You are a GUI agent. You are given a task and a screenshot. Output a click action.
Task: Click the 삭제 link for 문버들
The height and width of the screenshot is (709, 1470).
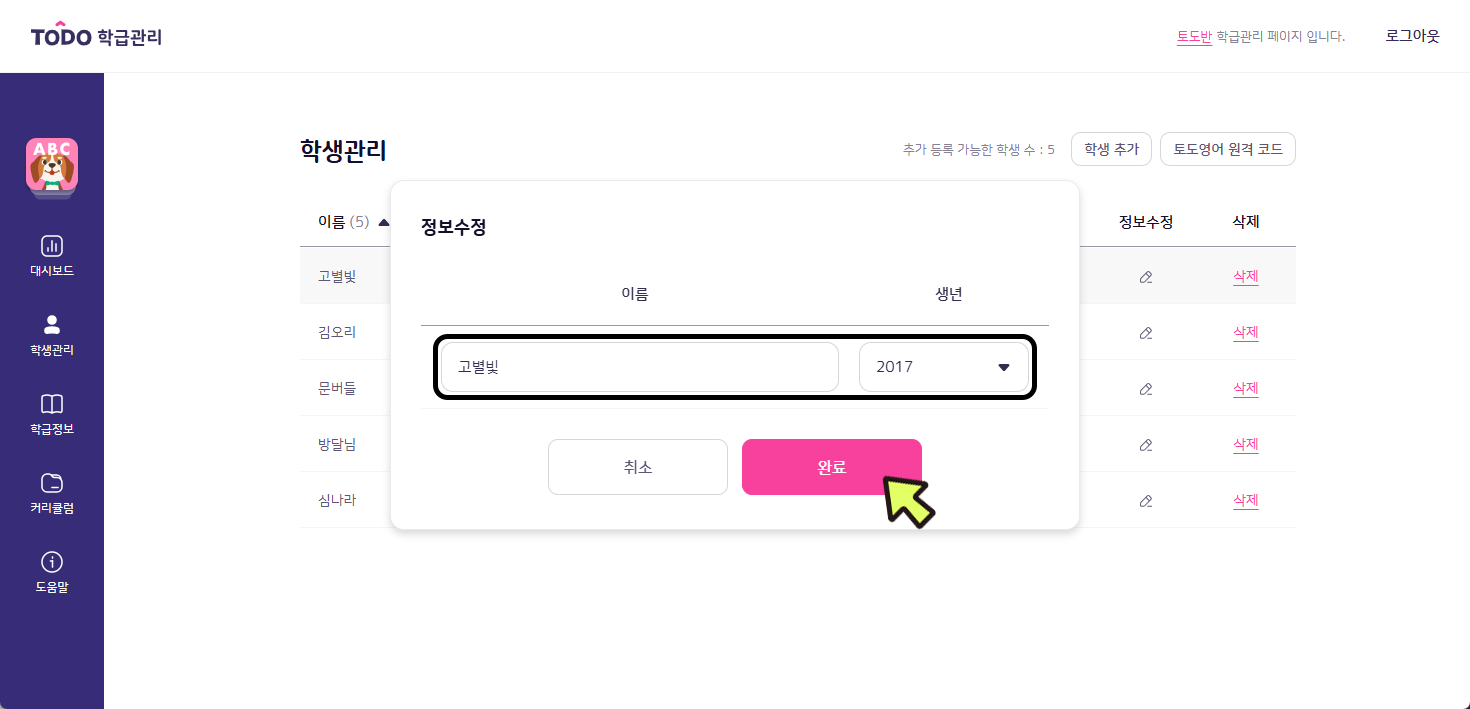pos(1245,388)
